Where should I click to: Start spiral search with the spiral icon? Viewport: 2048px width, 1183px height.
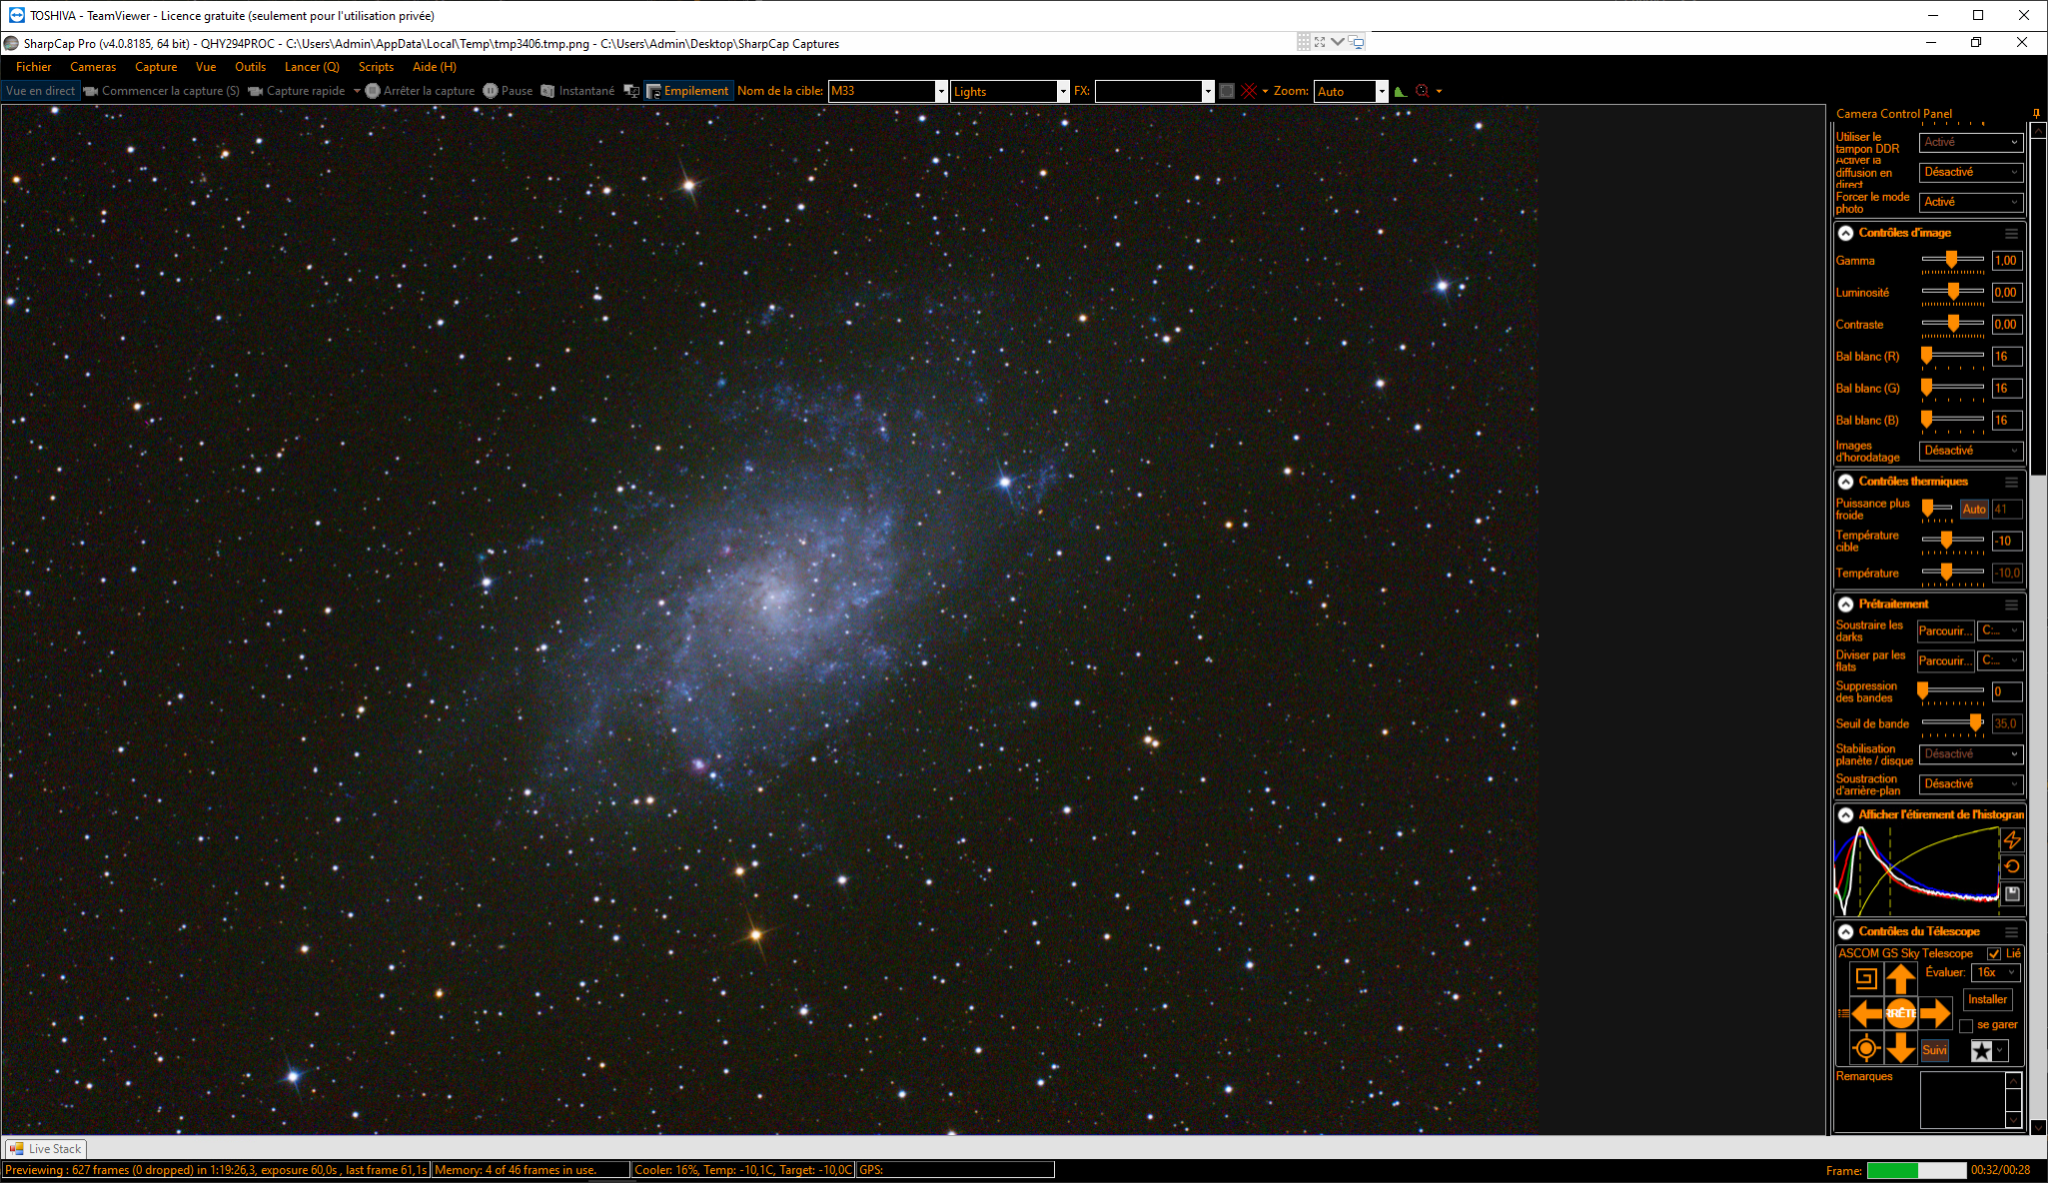(1866, 978)
